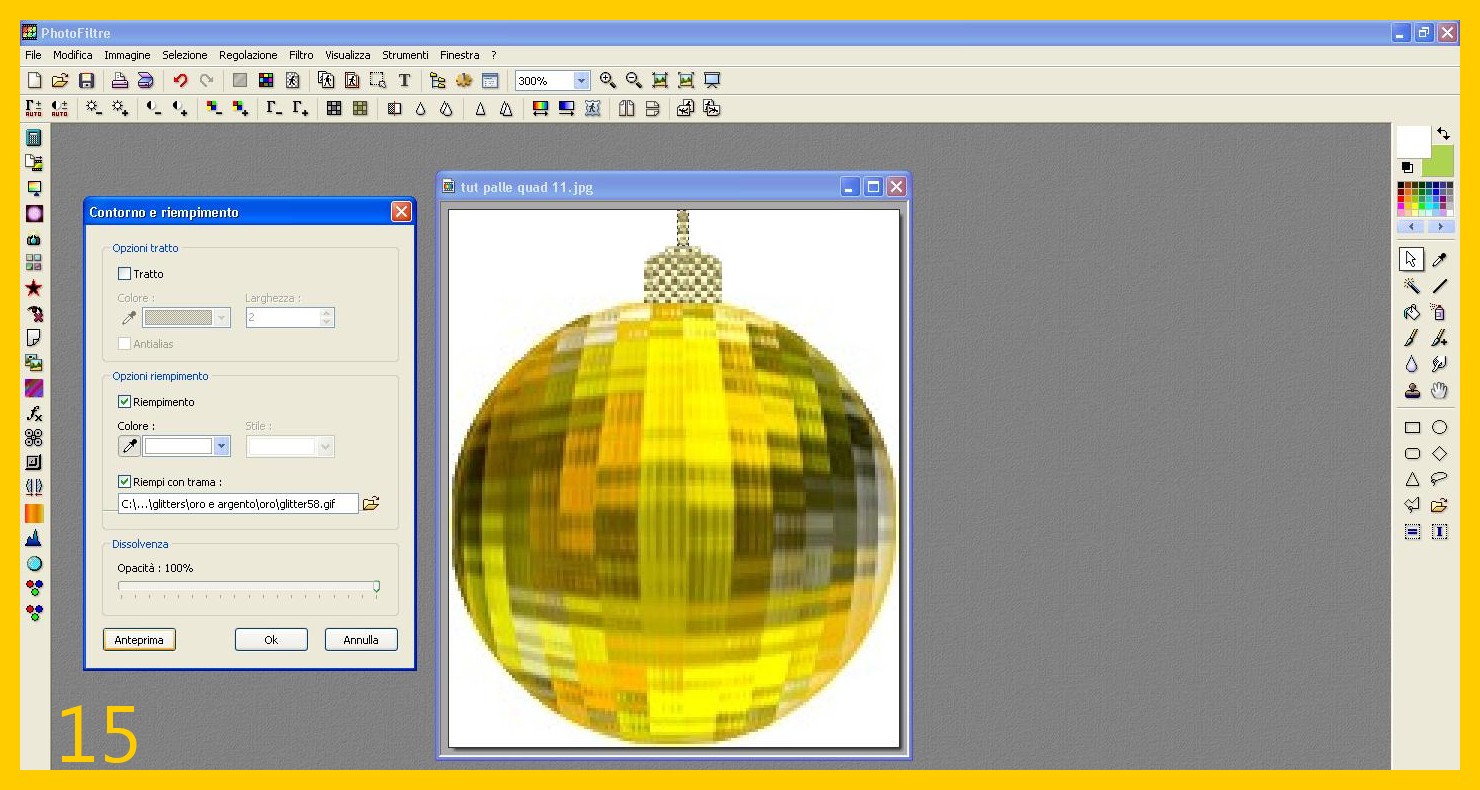Open the Filtro menu
Screen dimensions: 1480x790
coord(301,55)
